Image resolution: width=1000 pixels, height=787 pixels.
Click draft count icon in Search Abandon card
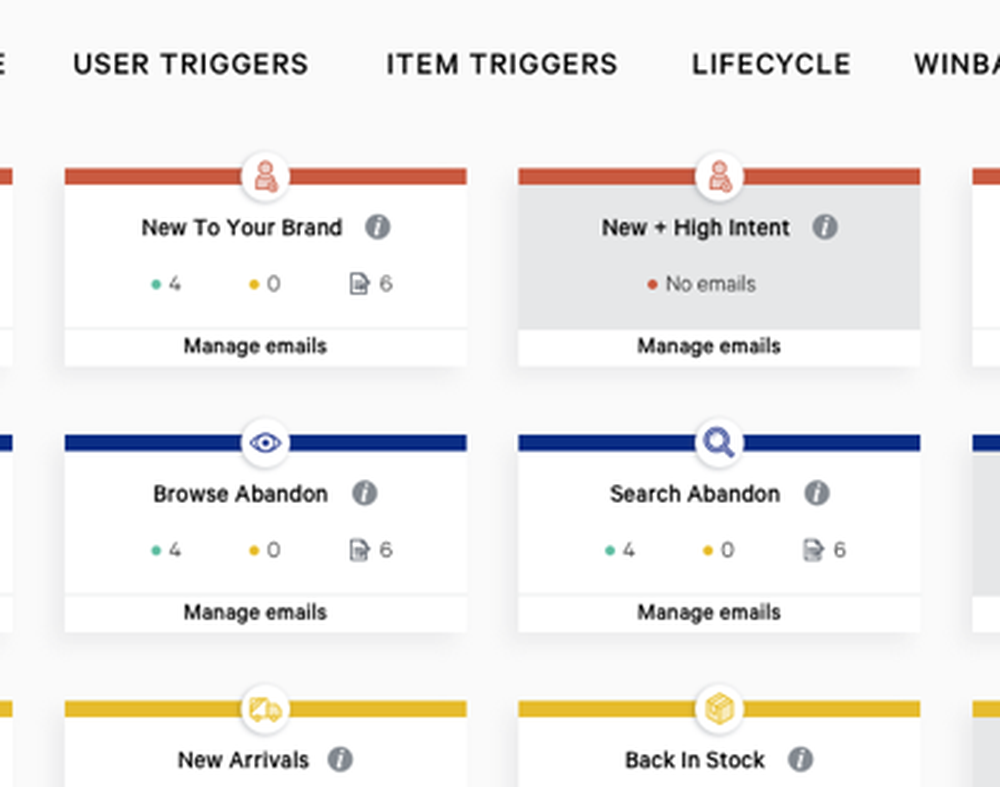(x=812, y=550)
